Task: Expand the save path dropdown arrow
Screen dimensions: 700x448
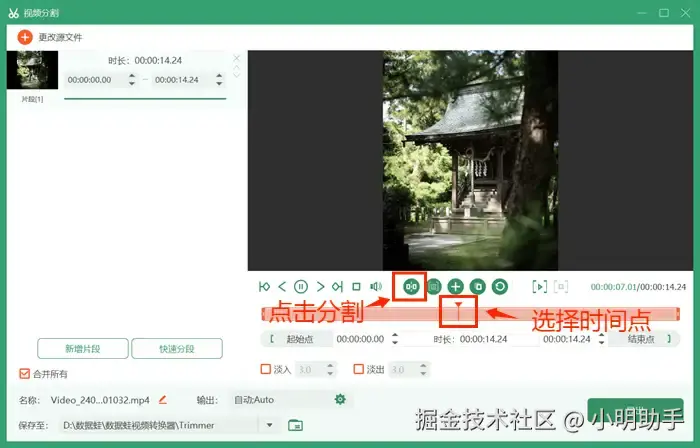Action: 270,425
